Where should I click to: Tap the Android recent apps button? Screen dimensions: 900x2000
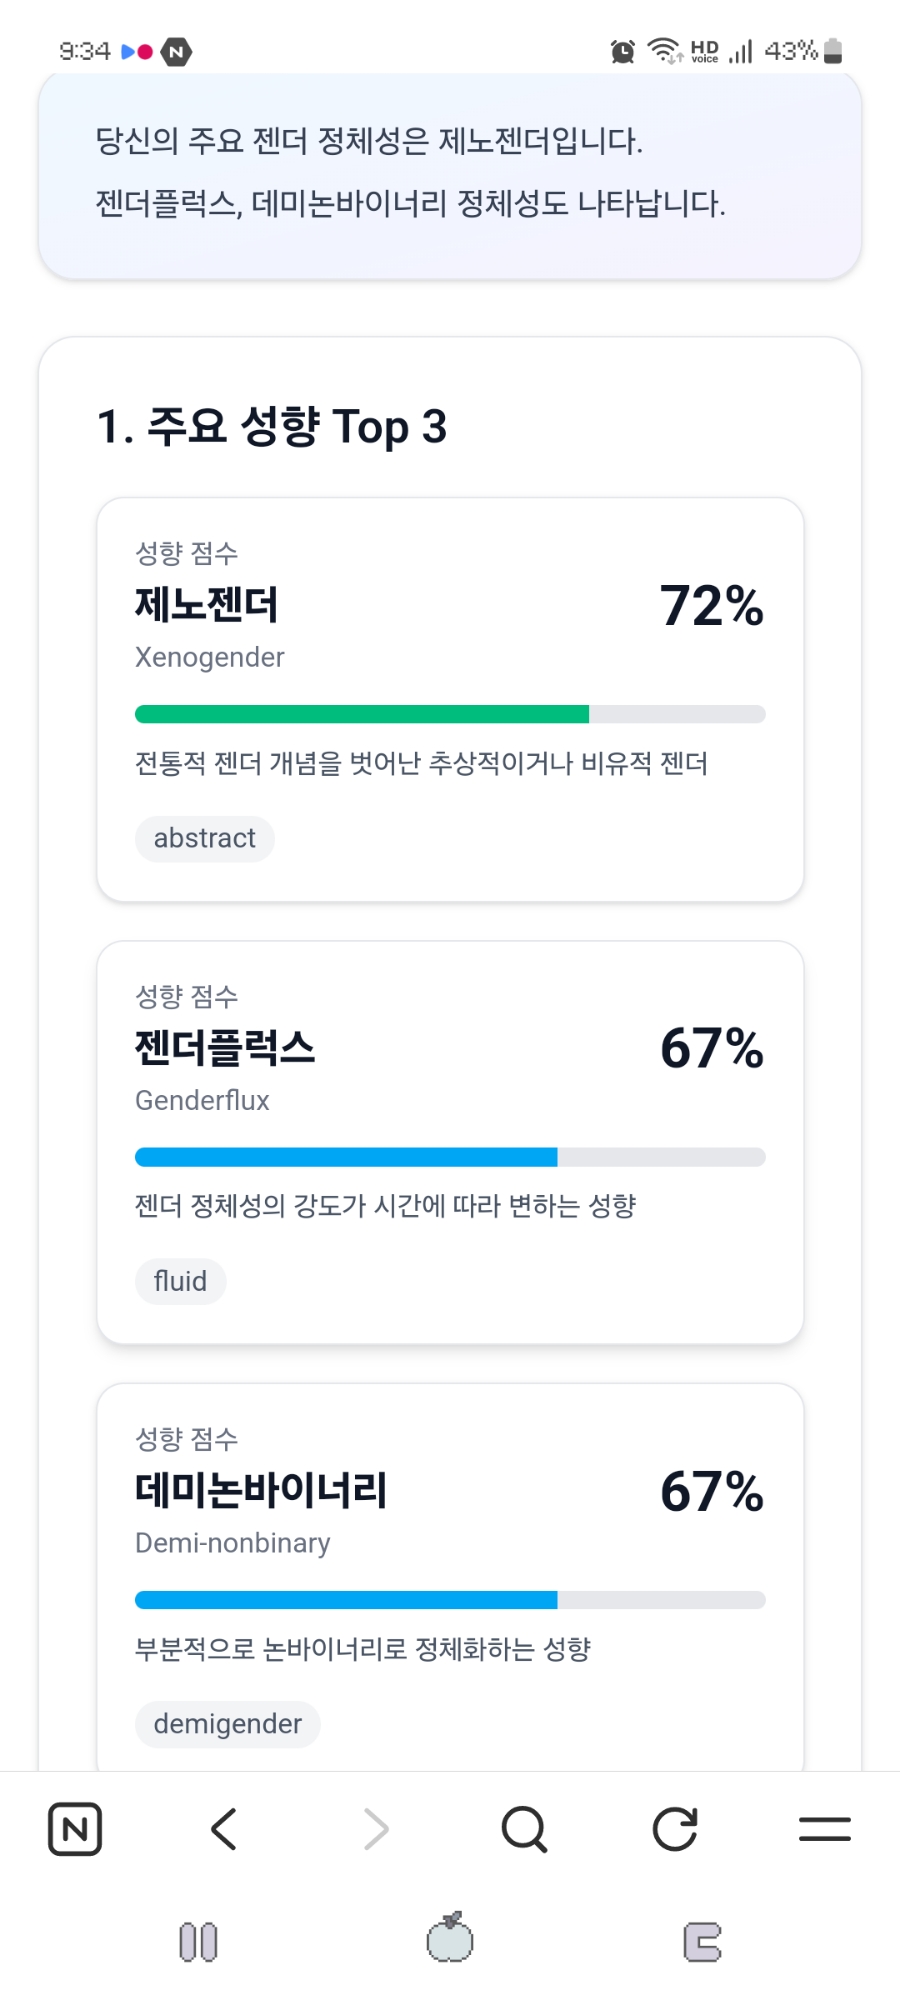coord(198,1942)
